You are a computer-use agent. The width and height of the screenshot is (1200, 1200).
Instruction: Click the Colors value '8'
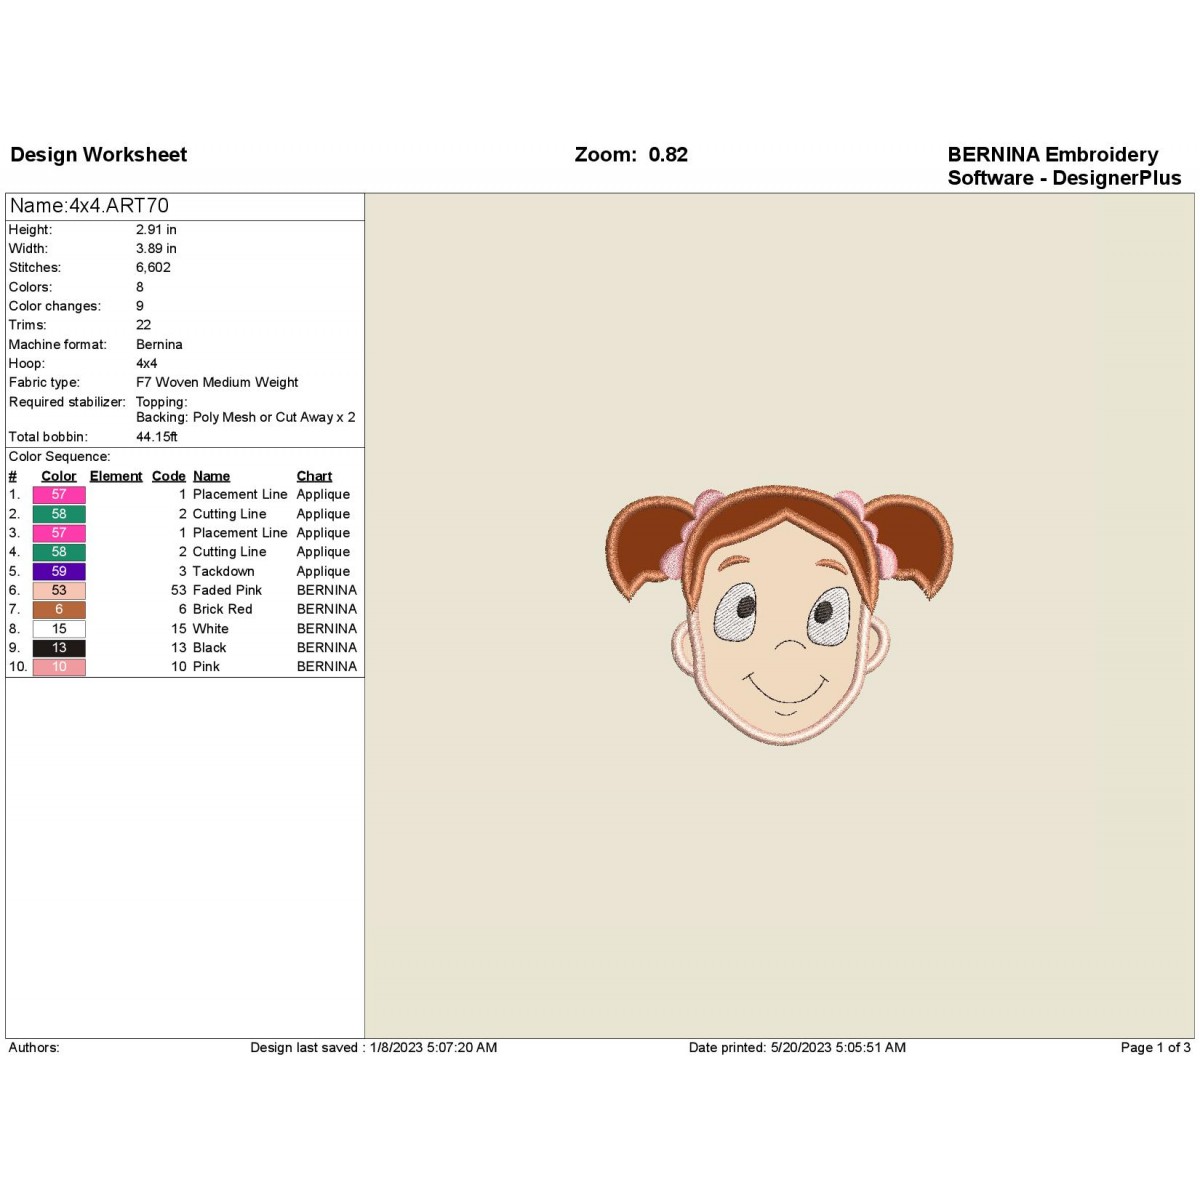click(x=140, y=287)
